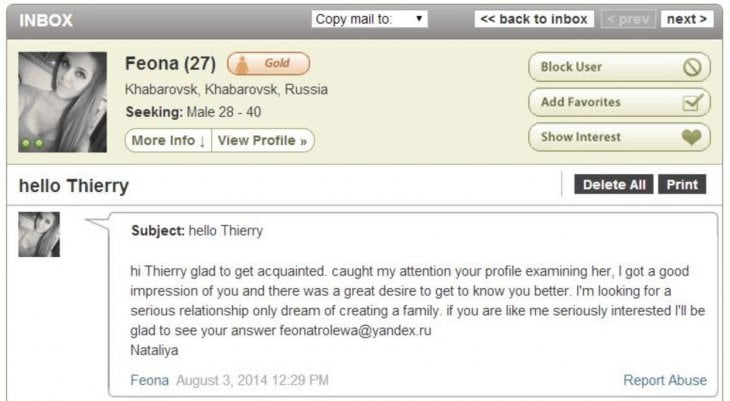Click the Gold membership badge
This screenshot has width=730, height=401.
268,64
